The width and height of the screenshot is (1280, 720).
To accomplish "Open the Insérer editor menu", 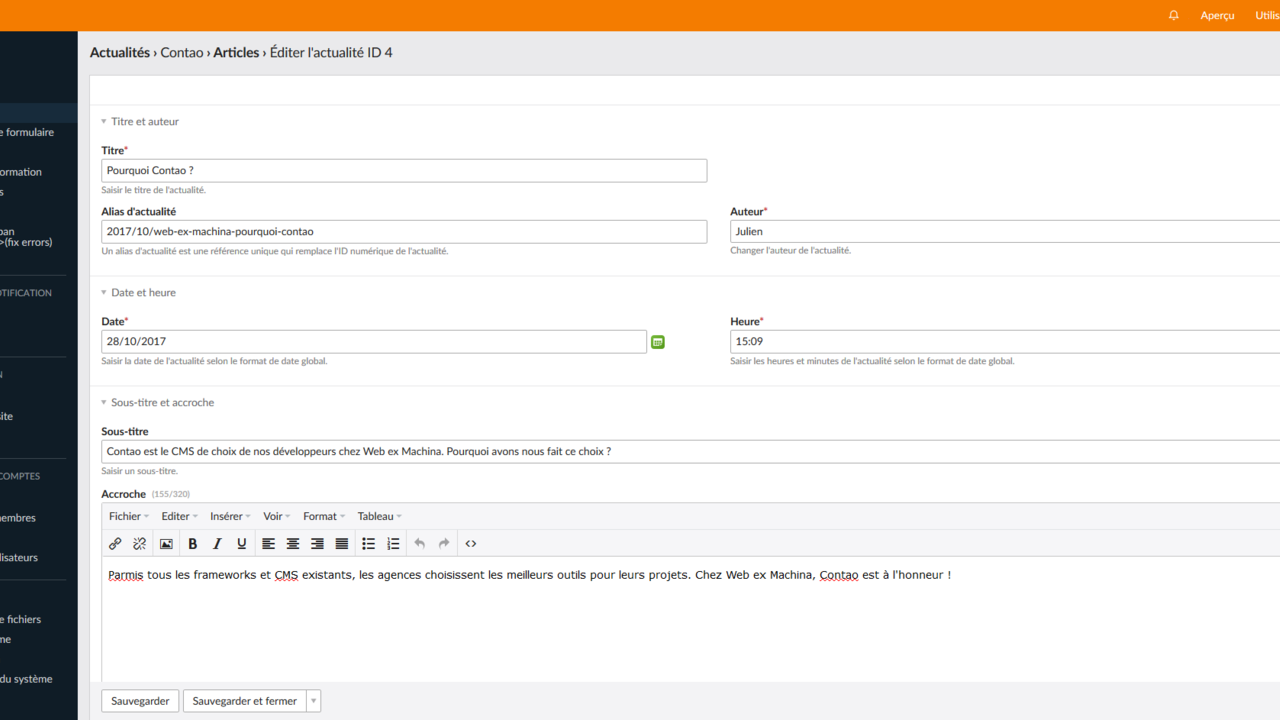I will click(231, 517).
